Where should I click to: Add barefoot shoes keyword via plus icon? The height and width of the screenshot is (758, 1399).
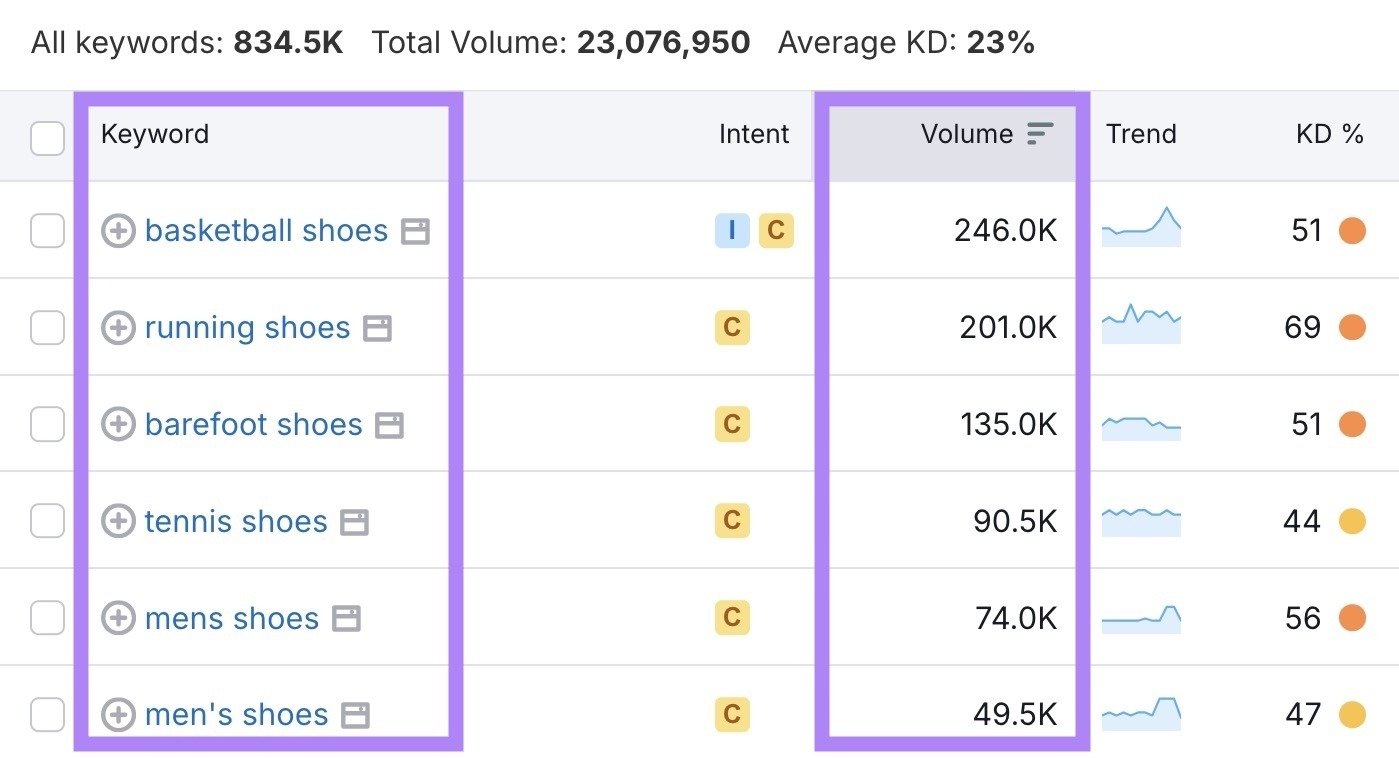click(x=118, y=425)
